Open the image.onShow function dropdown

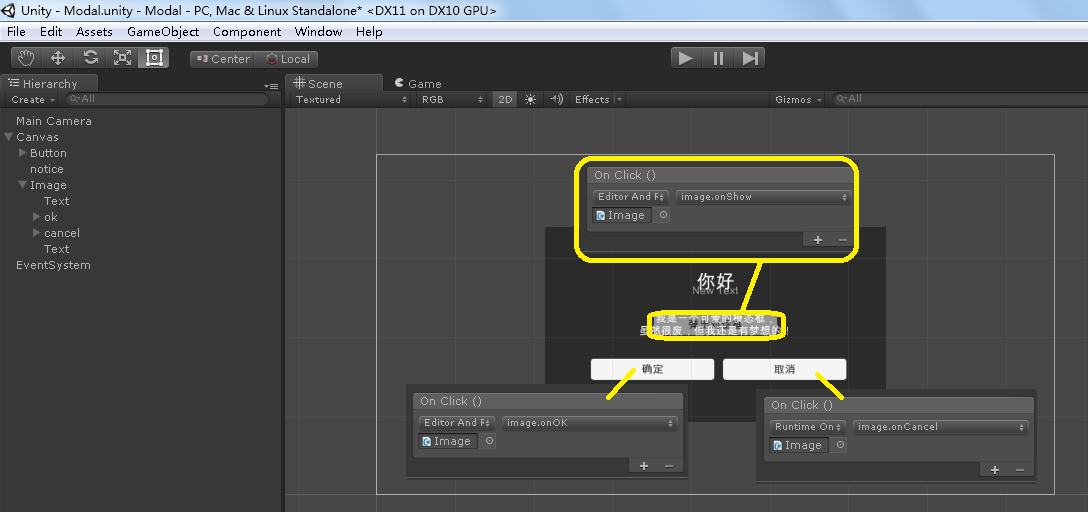pos(763,196)
